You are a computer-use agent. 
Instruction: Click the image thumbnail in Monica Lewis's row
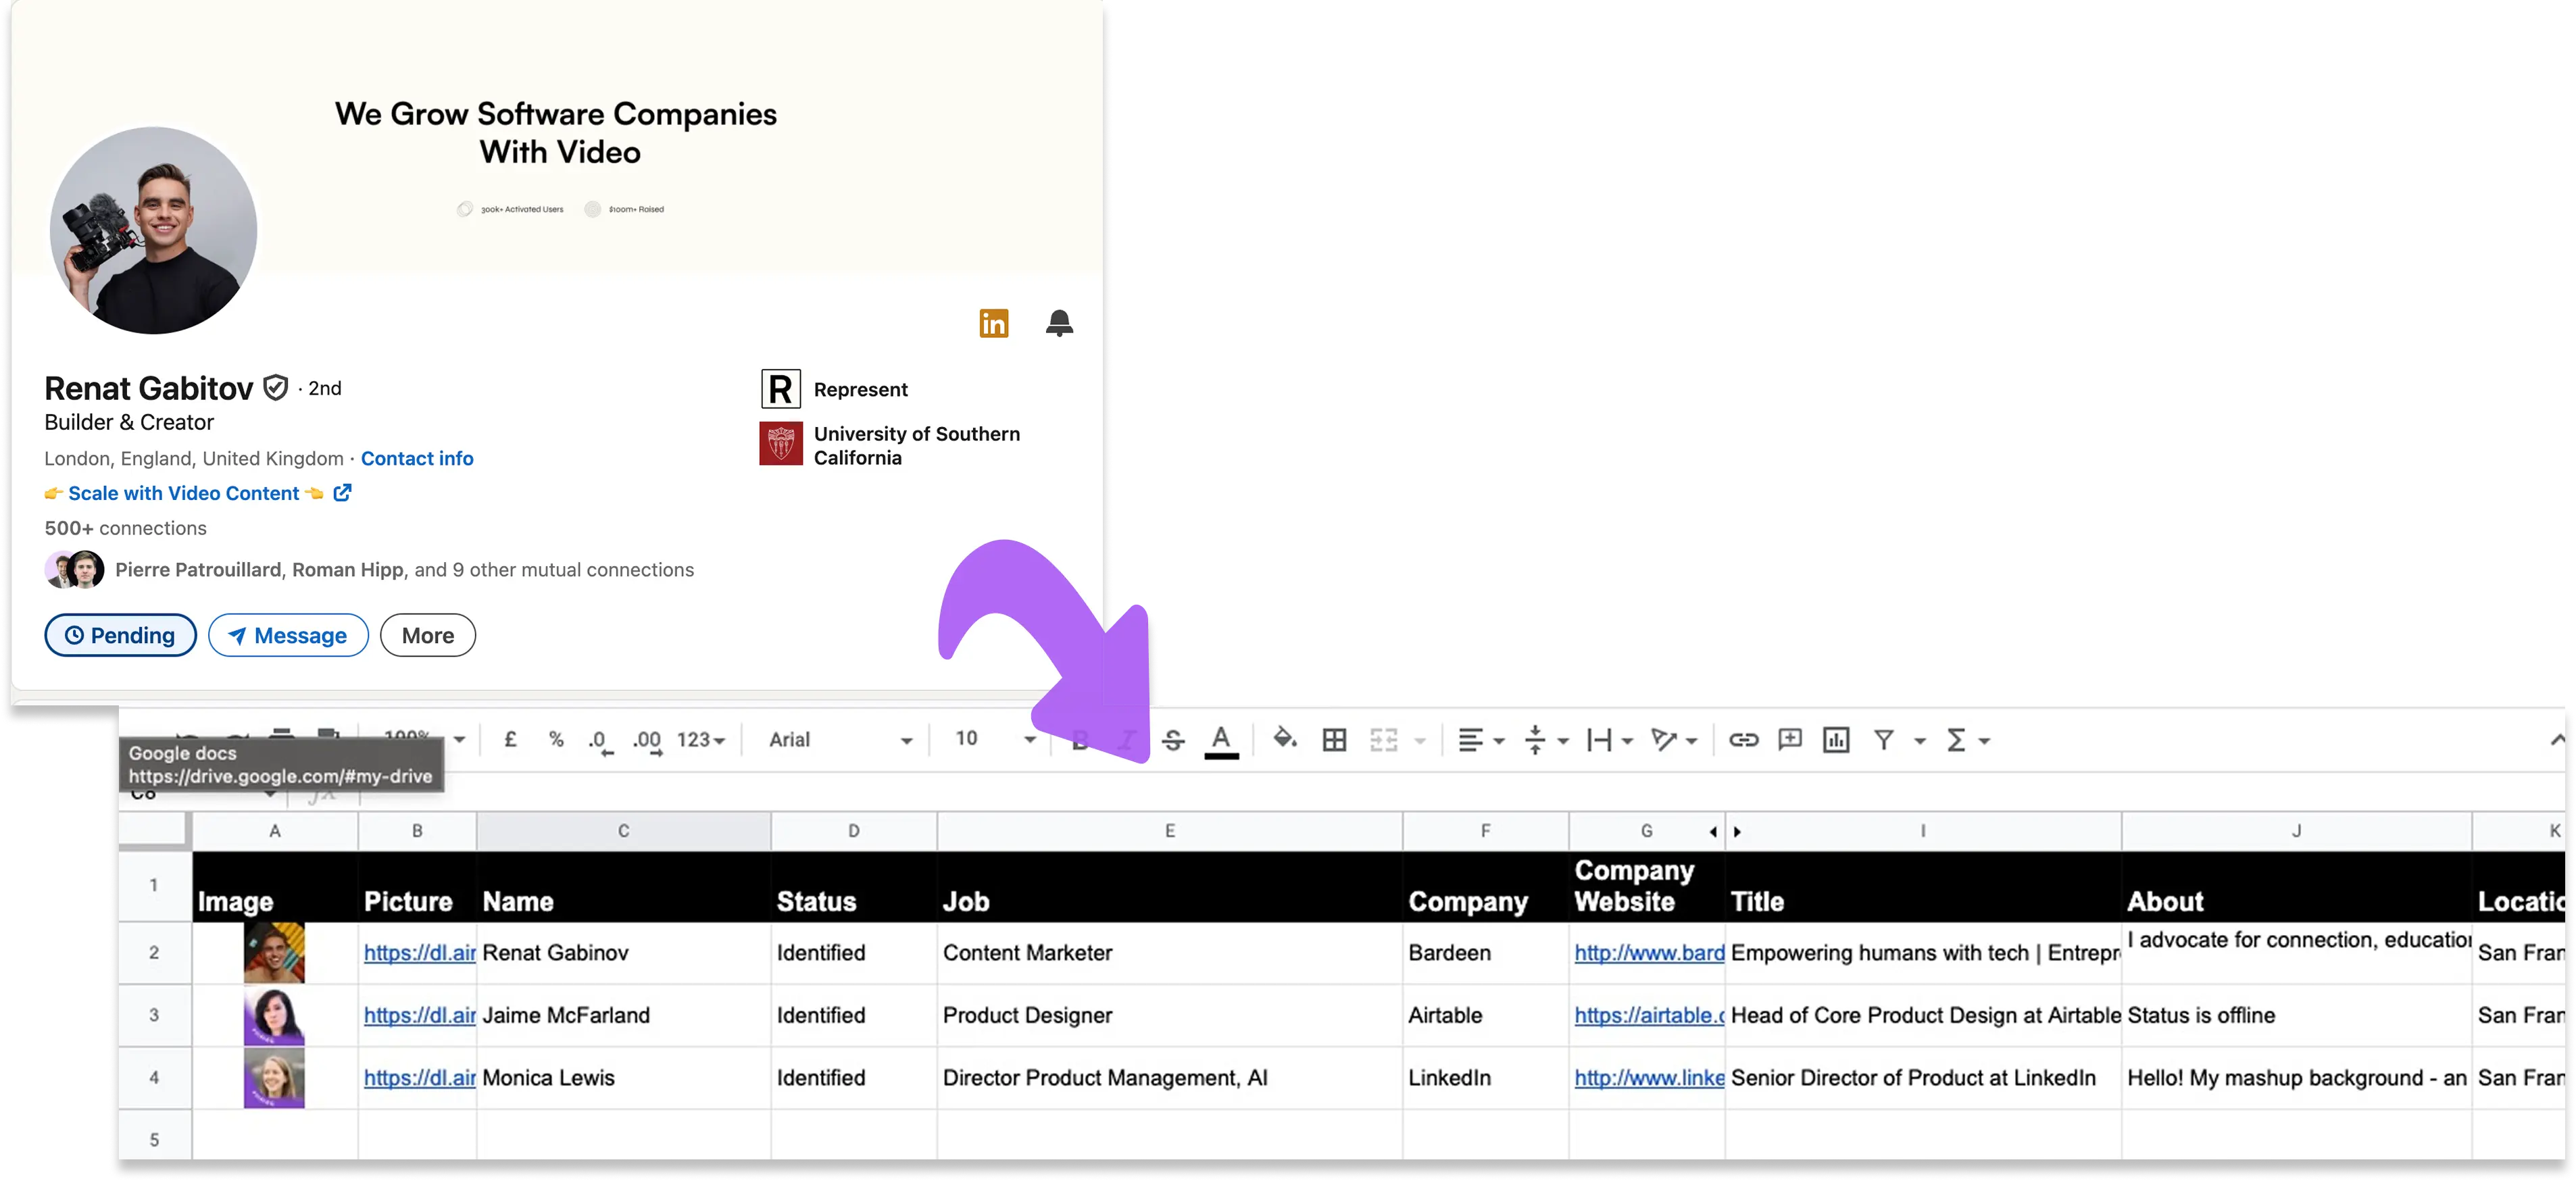[x=274, y=1077]
